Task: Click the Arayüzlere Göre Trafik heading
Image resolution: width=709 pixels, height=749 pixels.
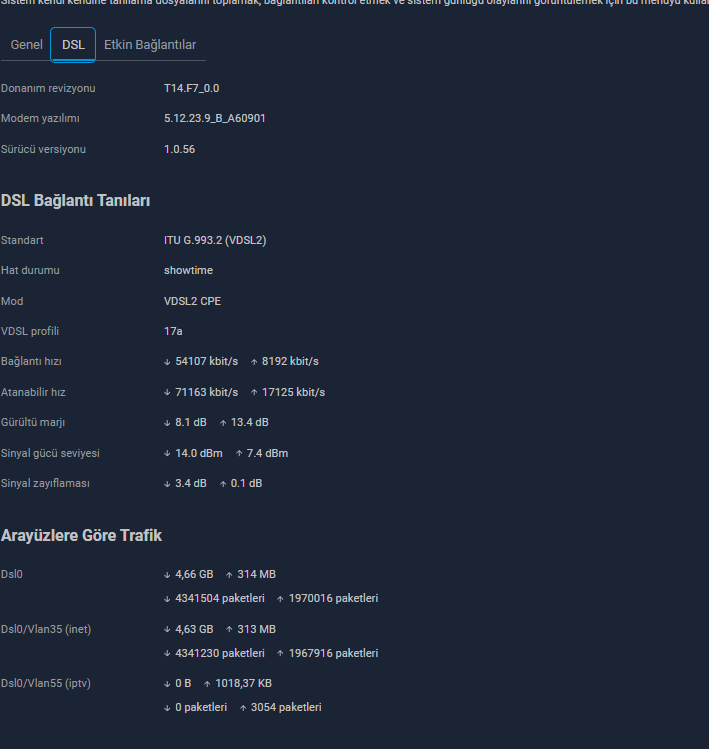Action: point(81,536)
